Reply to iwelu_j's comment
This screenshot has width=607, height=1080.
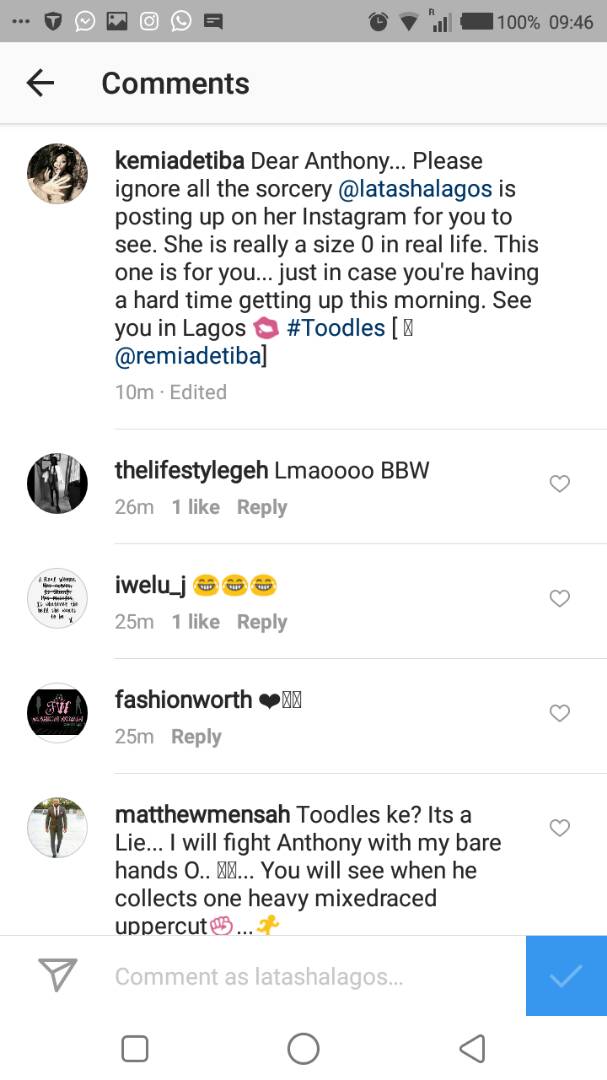[x=262, y=622]
